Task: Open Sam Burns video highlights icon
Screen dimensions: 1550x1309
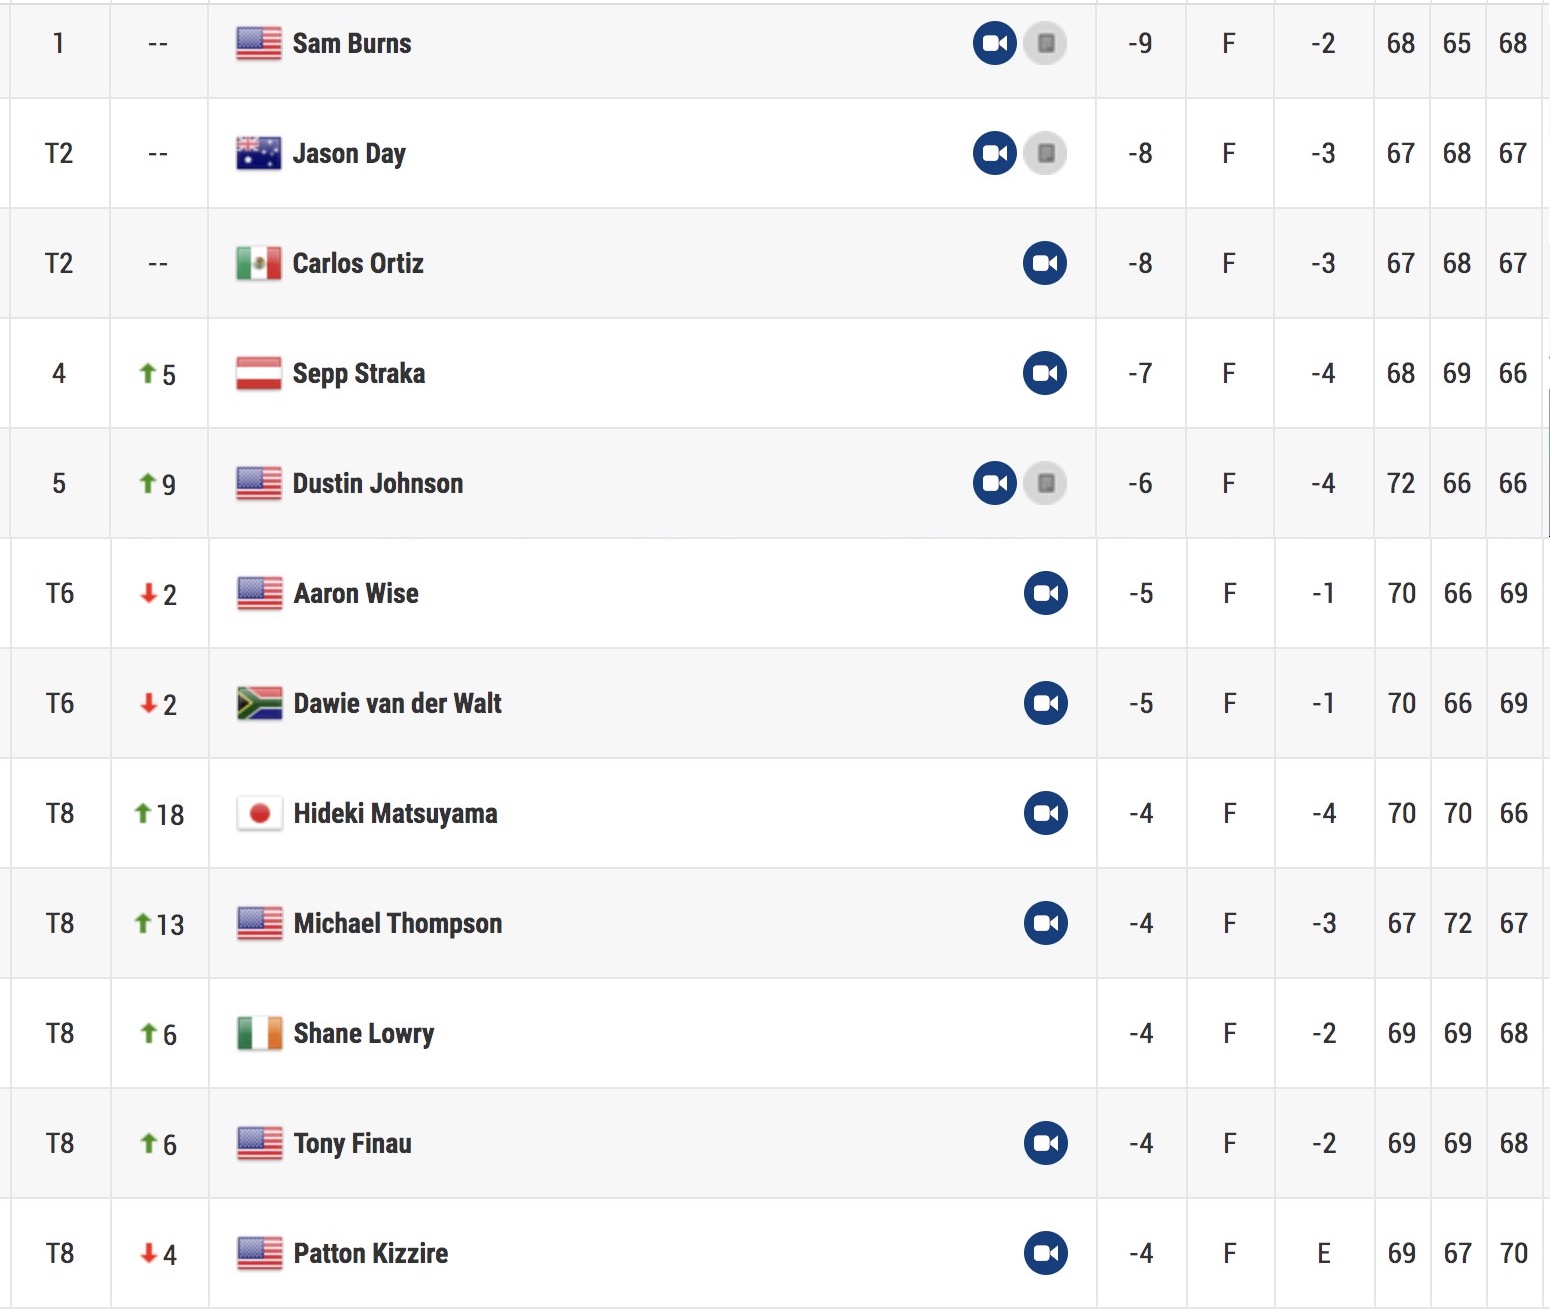Action: tap(995, 43)
